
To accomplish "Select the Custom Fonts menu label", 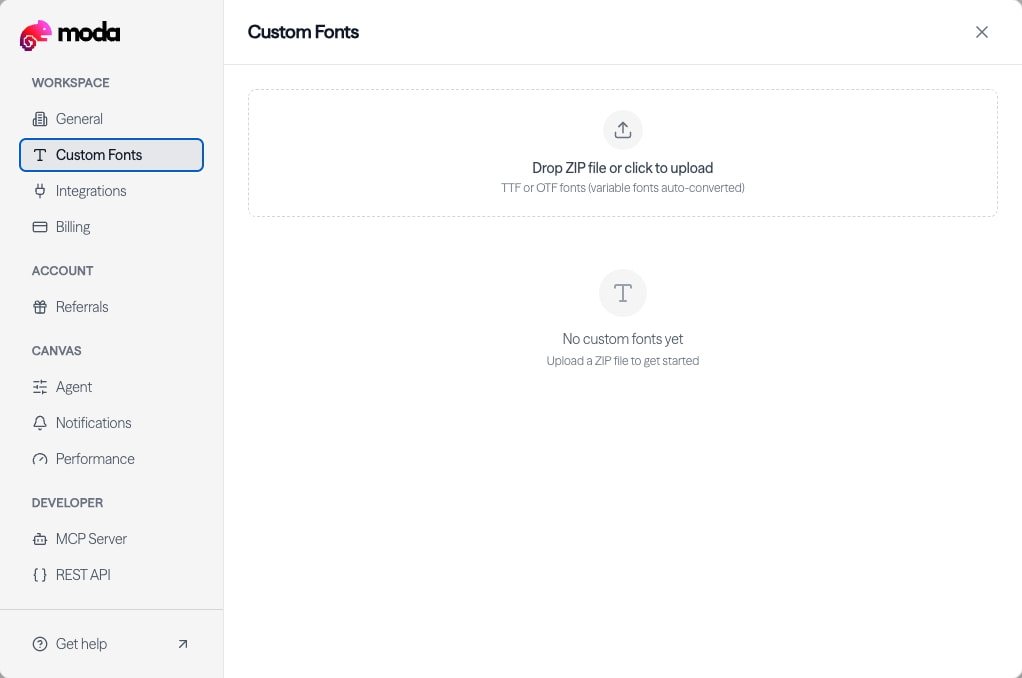I will (x=99, y=155).
